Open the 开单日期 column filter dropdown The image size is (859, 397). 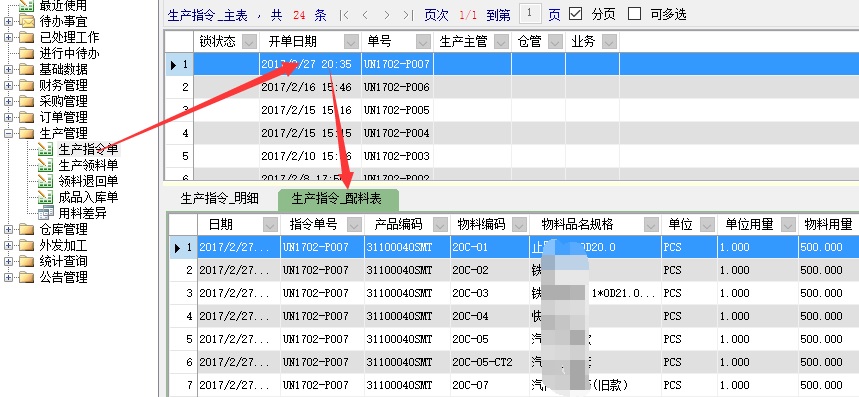(x=351, y=42)
